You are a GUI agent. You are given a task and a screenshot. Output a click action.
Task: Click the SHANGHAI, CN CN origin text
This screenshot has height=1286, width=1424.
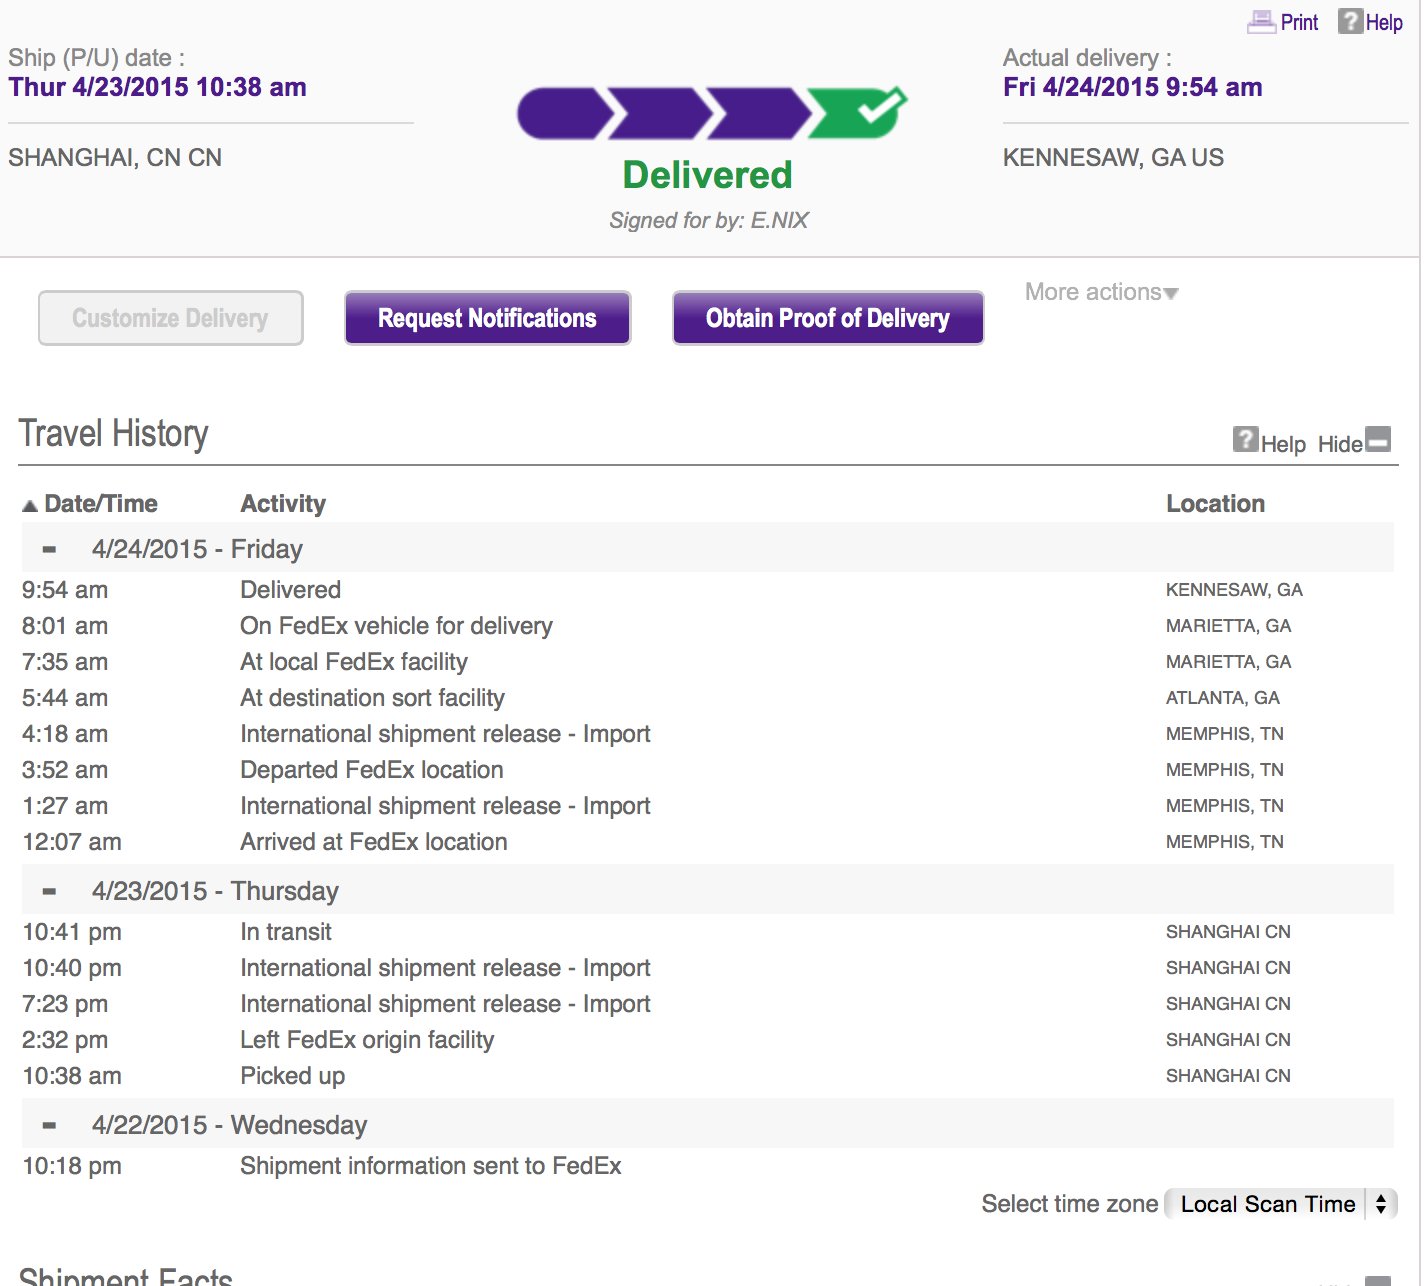click(x=115, y=158)
